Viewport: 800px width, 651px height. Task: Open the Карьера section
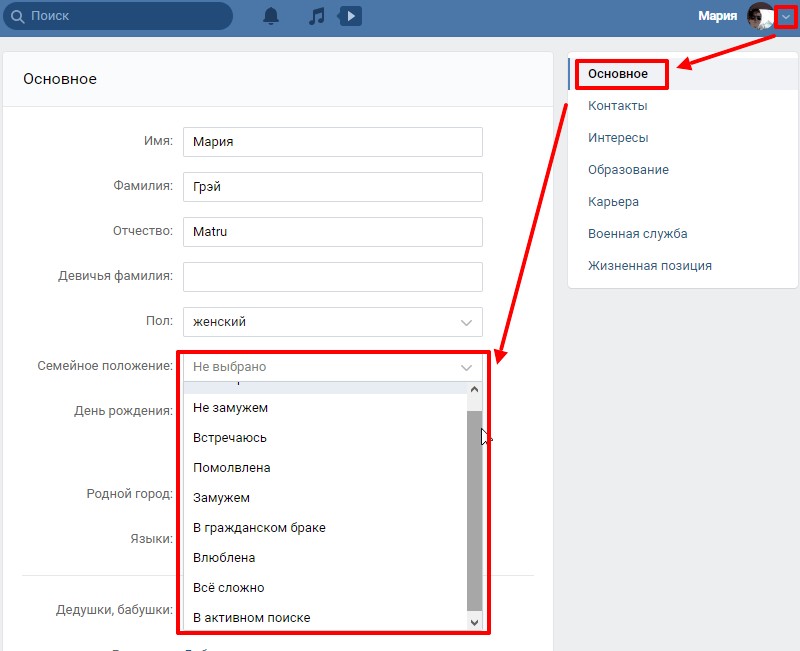613,202
